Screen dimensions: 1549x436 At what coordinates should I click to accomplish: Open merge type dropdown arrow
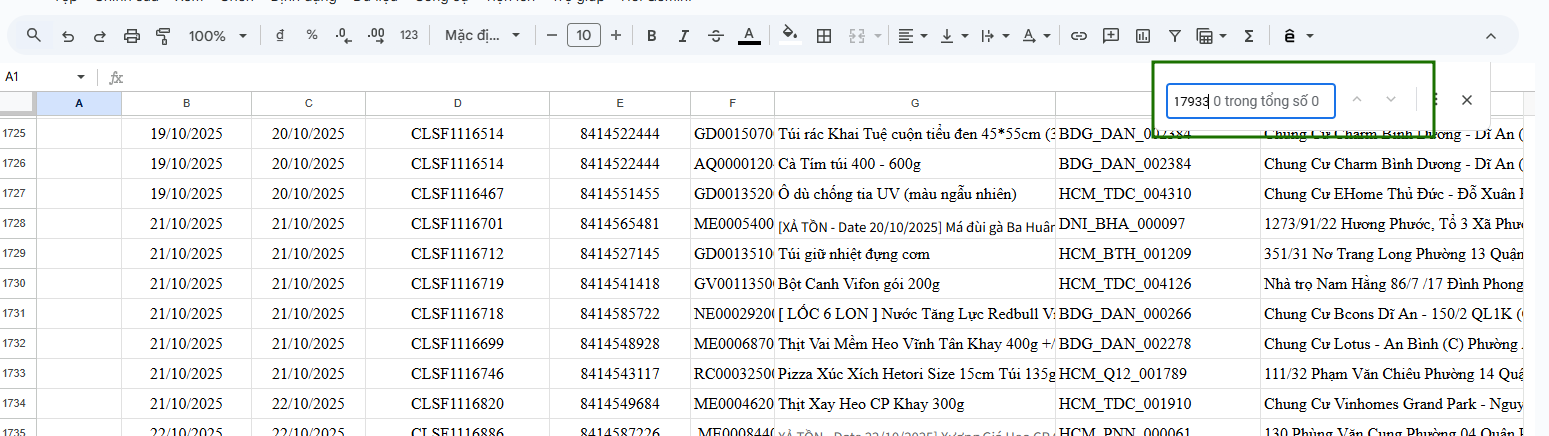[x=878, y=36]
